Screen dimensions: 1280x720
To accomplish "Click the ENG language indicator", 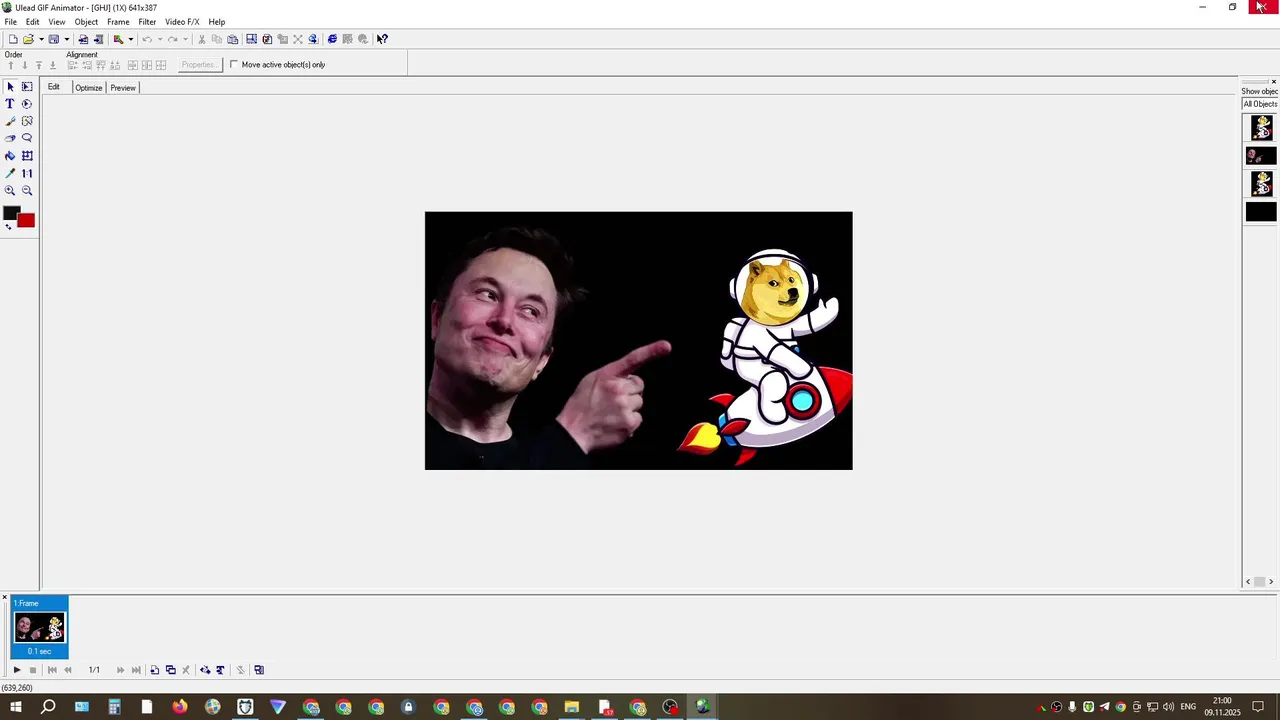I will pos(1188,707).
